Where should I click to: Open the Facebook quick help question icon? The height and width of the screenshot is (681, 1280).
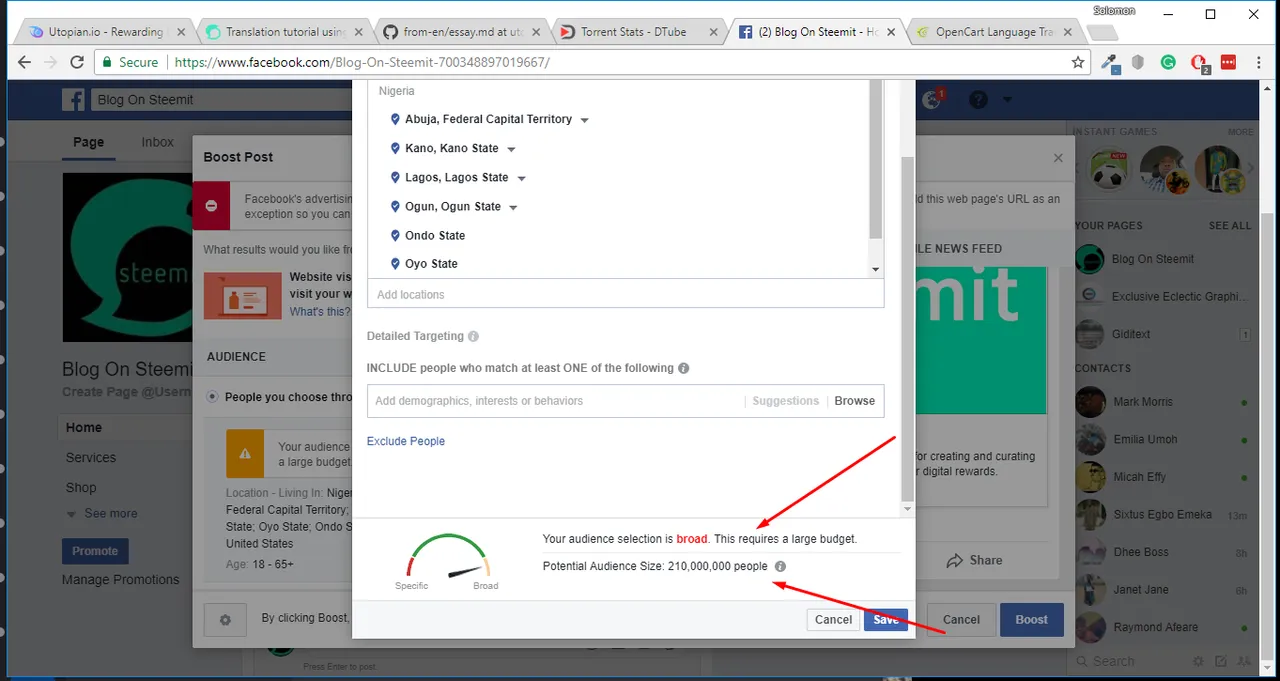pos(978,100)
